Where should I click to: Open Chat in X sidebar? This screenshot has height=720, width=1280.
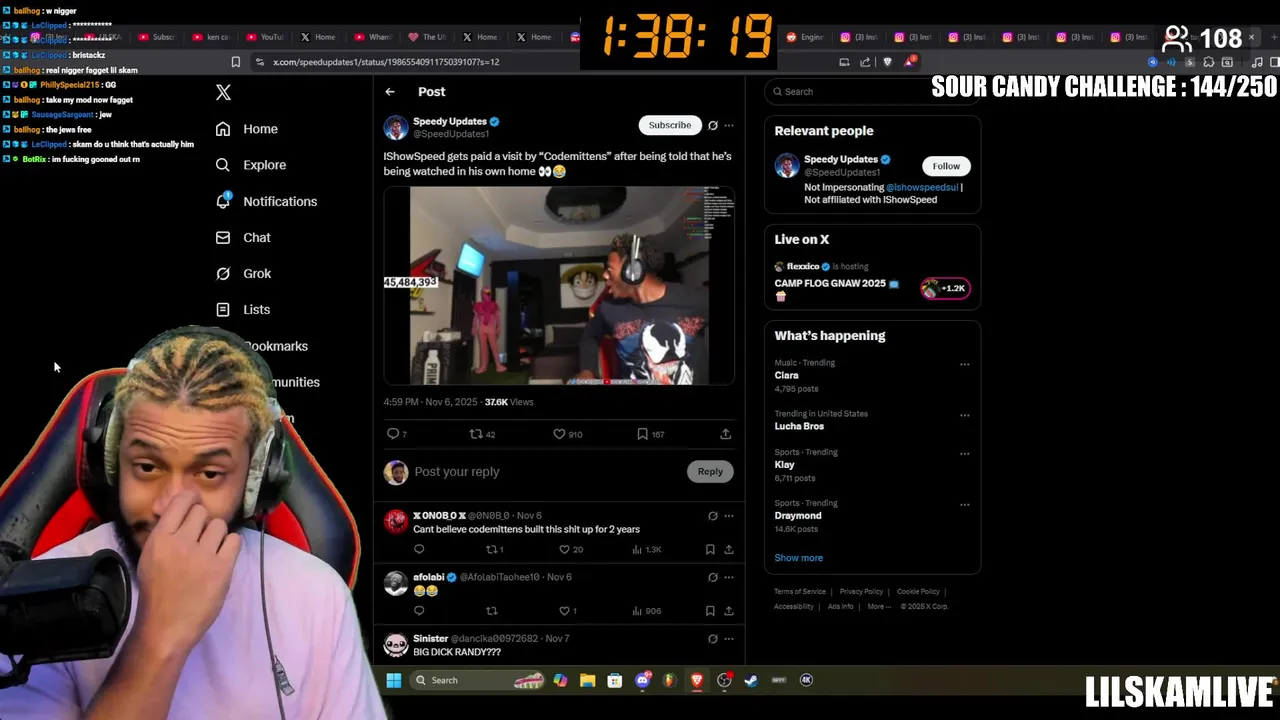point(243,238)
